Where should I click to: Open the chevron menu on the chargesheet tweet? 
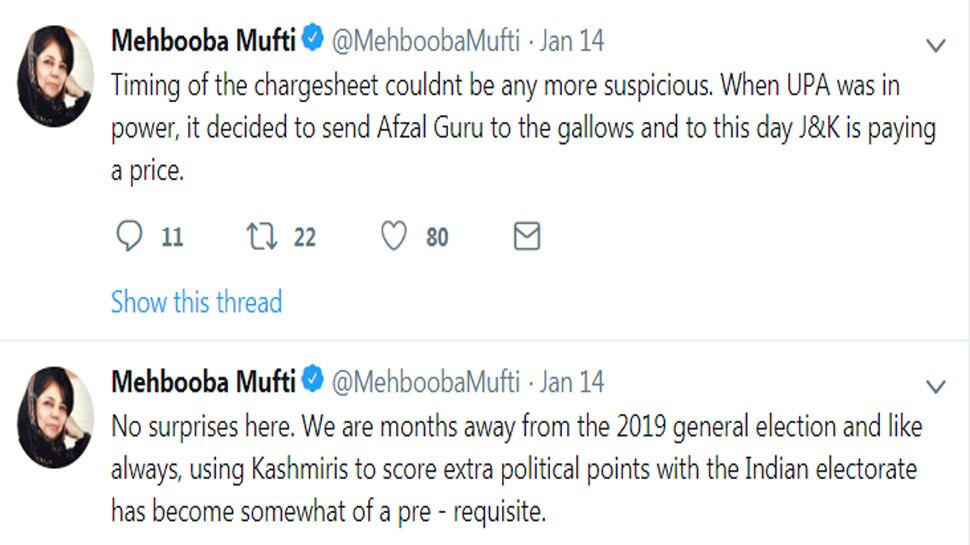(936, 46)
